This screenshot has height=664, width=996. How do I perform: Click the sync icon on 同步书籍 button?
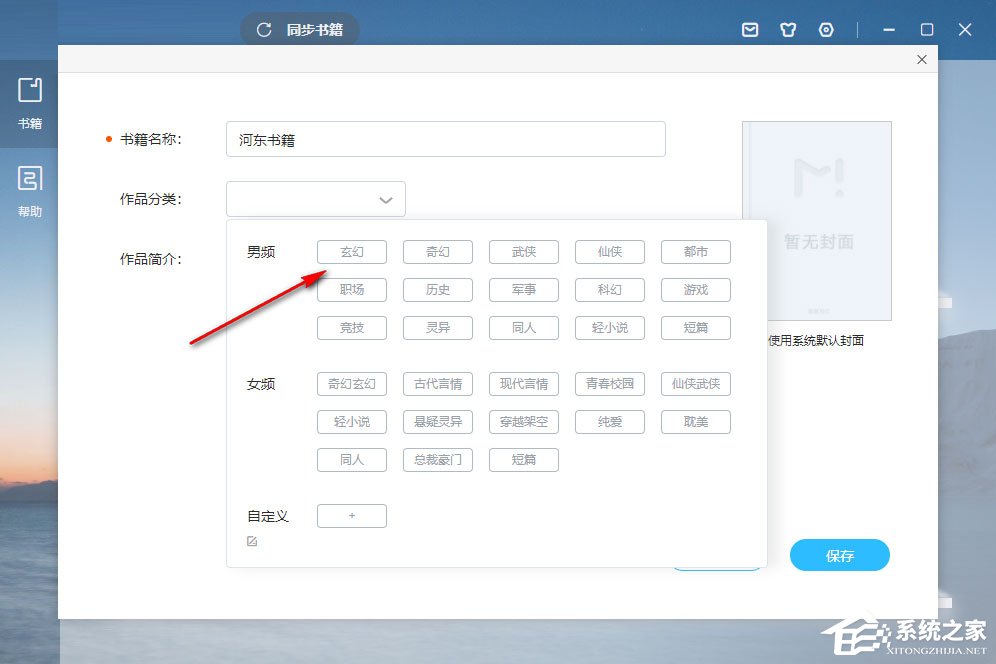click(262, 29)
